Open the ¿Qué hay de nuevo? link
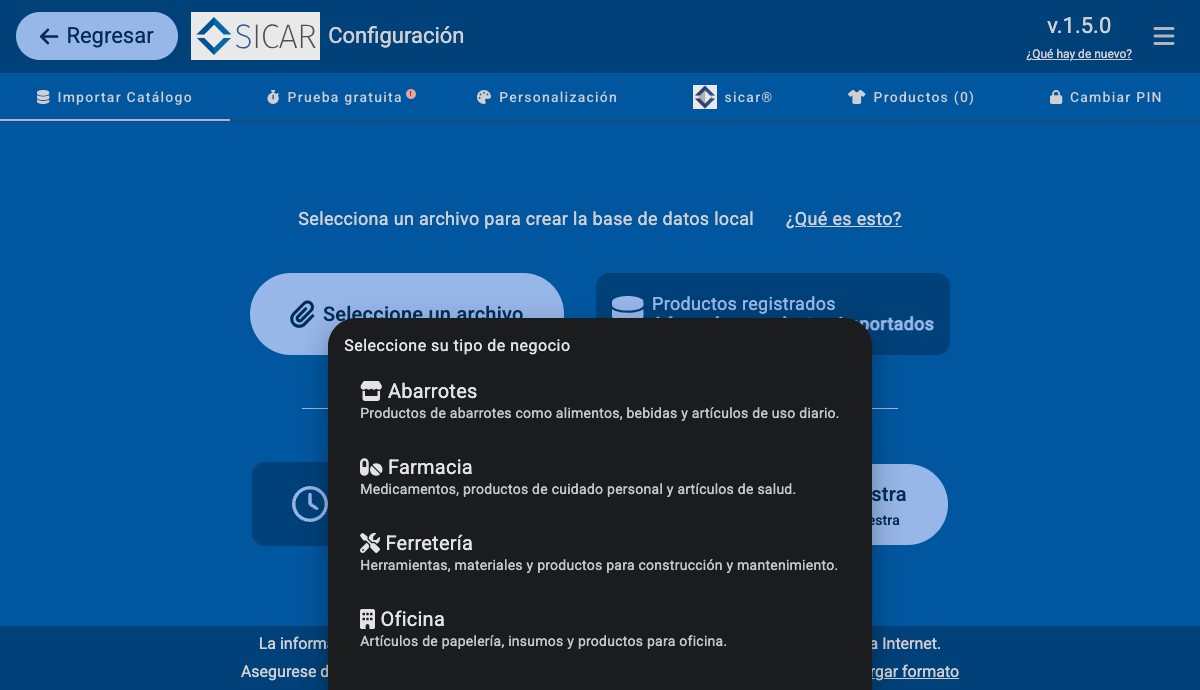 (x=1078, y=54)
